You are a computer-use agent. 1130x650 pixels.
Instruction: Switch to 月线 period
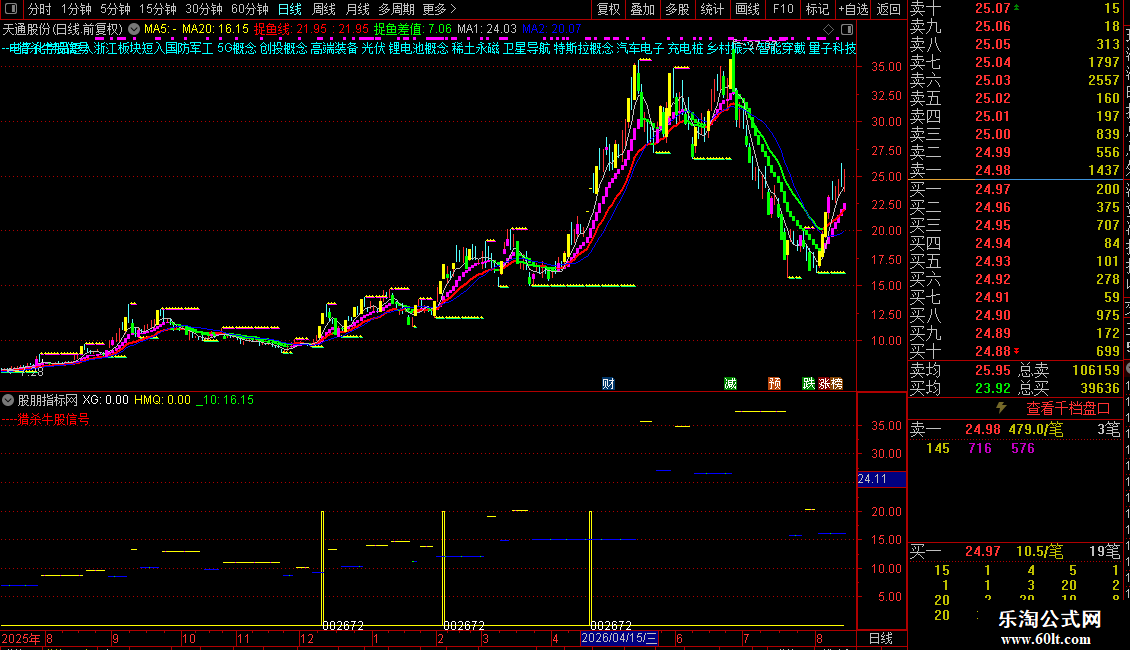click(357, 9)
